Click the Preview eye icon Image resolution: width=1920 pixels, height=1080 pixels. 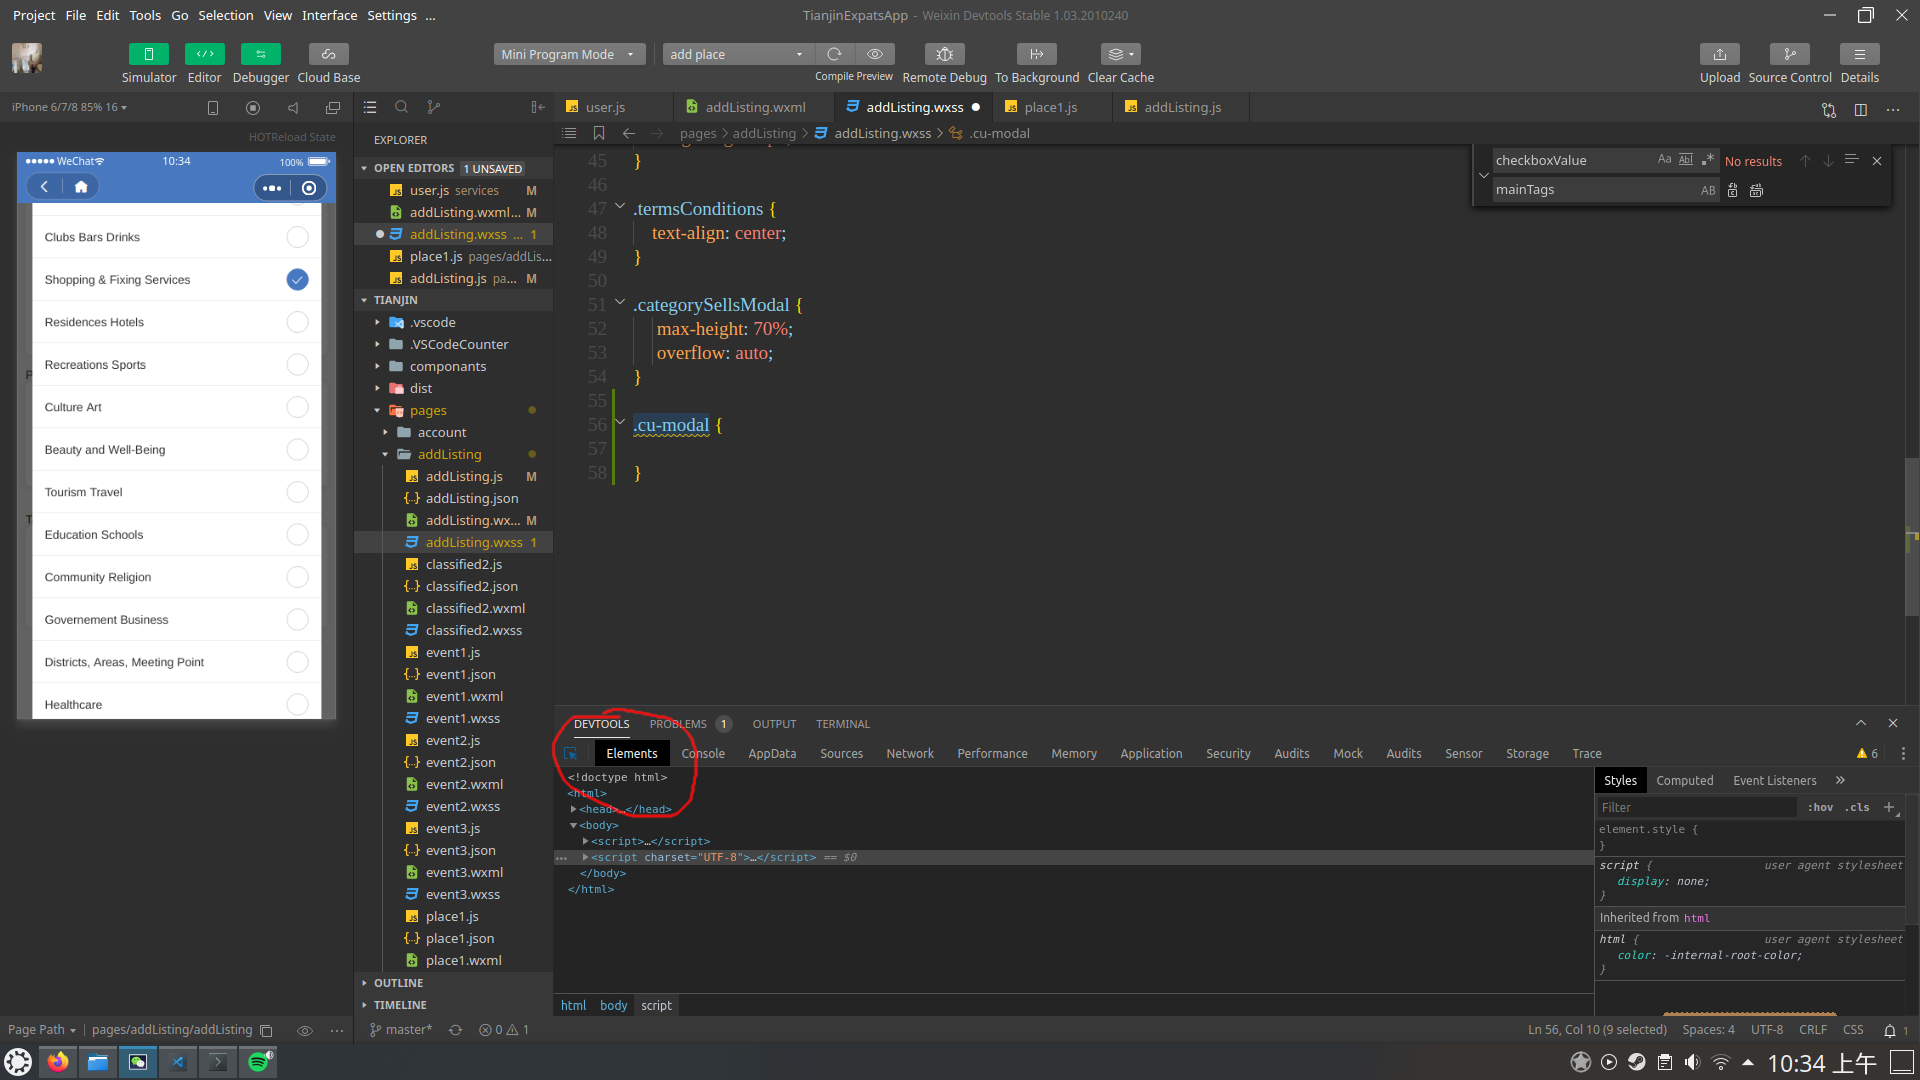(875, 54)
